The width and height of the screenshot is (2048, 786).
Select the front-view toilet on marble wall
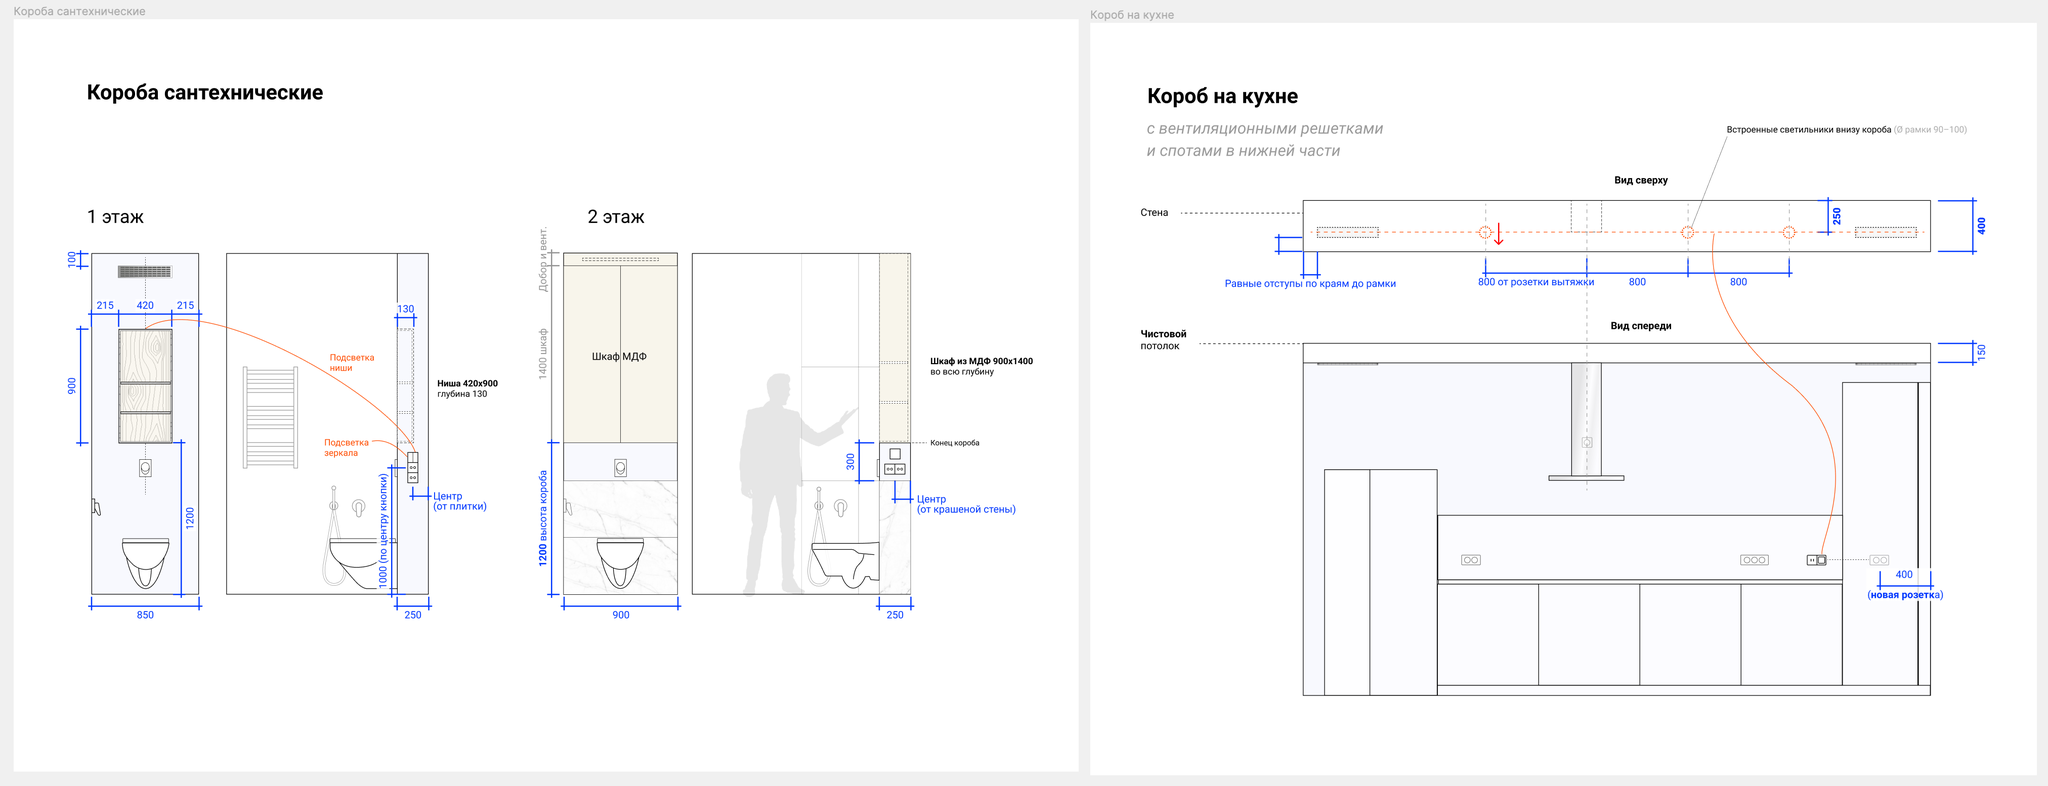pos(621,562)
